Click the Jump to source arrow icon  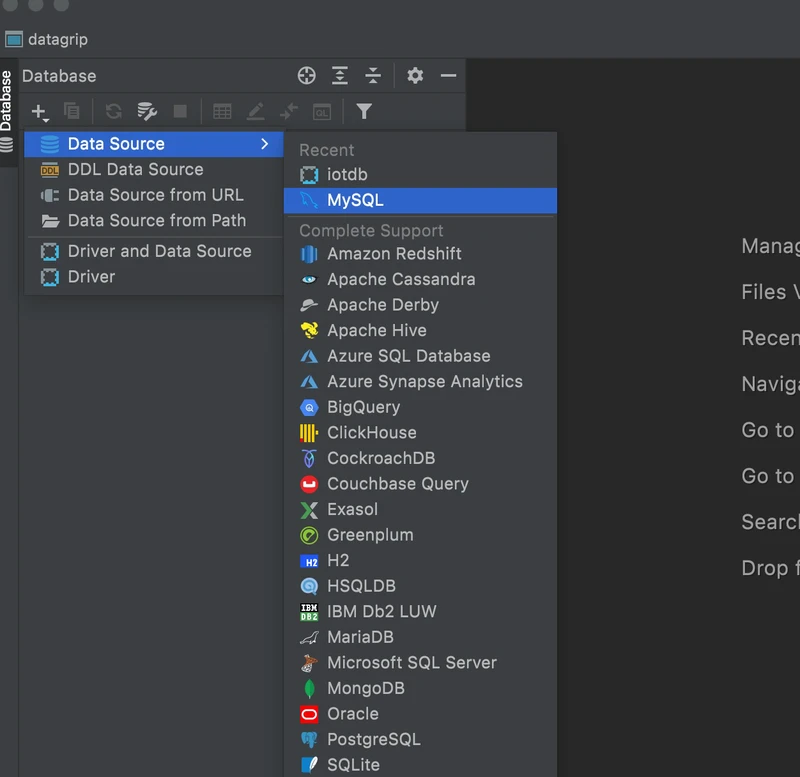[289, 111]
